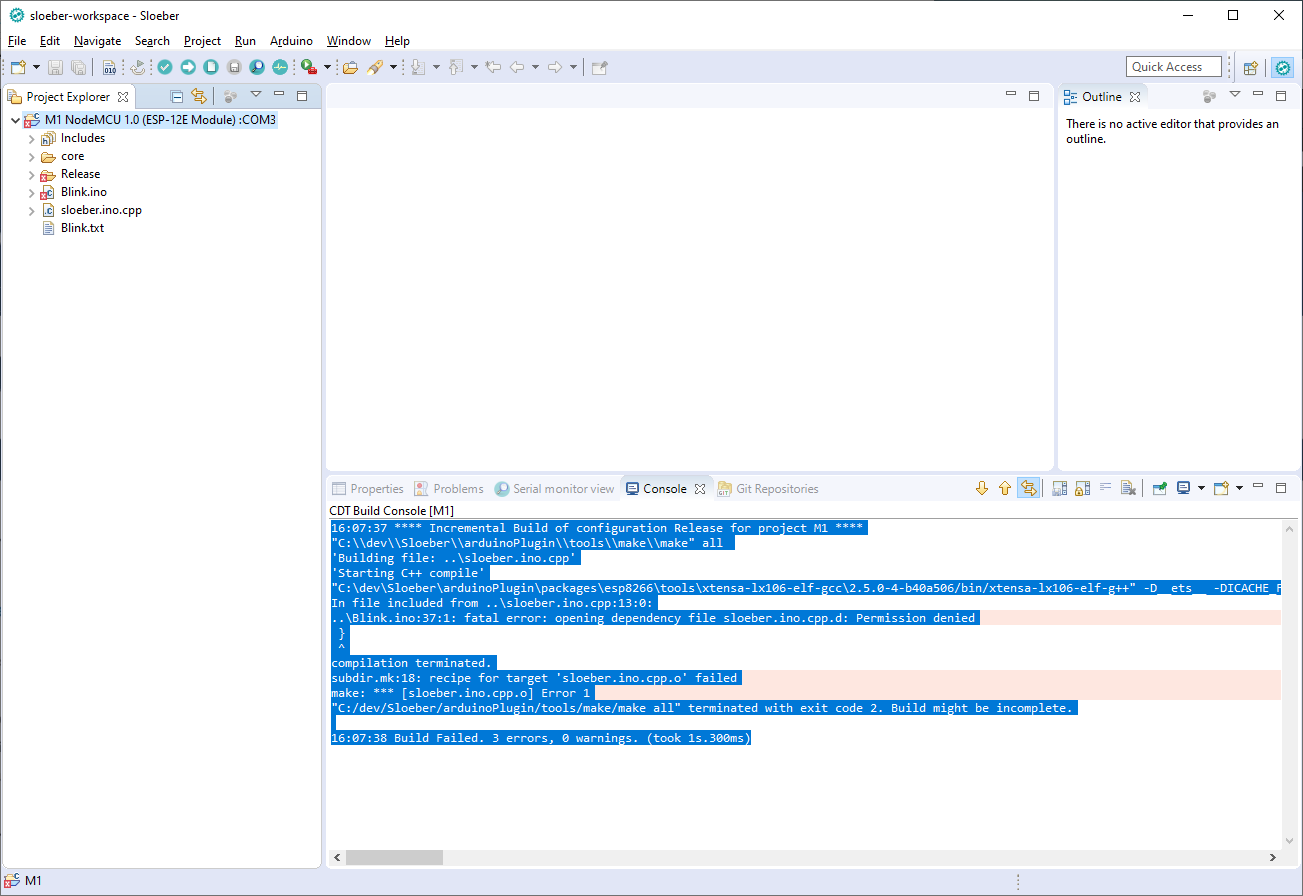The width and height of the screenshot is (1303, 896).
Task: Switch to the Serial monitor view tab
Action: click(x=554, y=489)
